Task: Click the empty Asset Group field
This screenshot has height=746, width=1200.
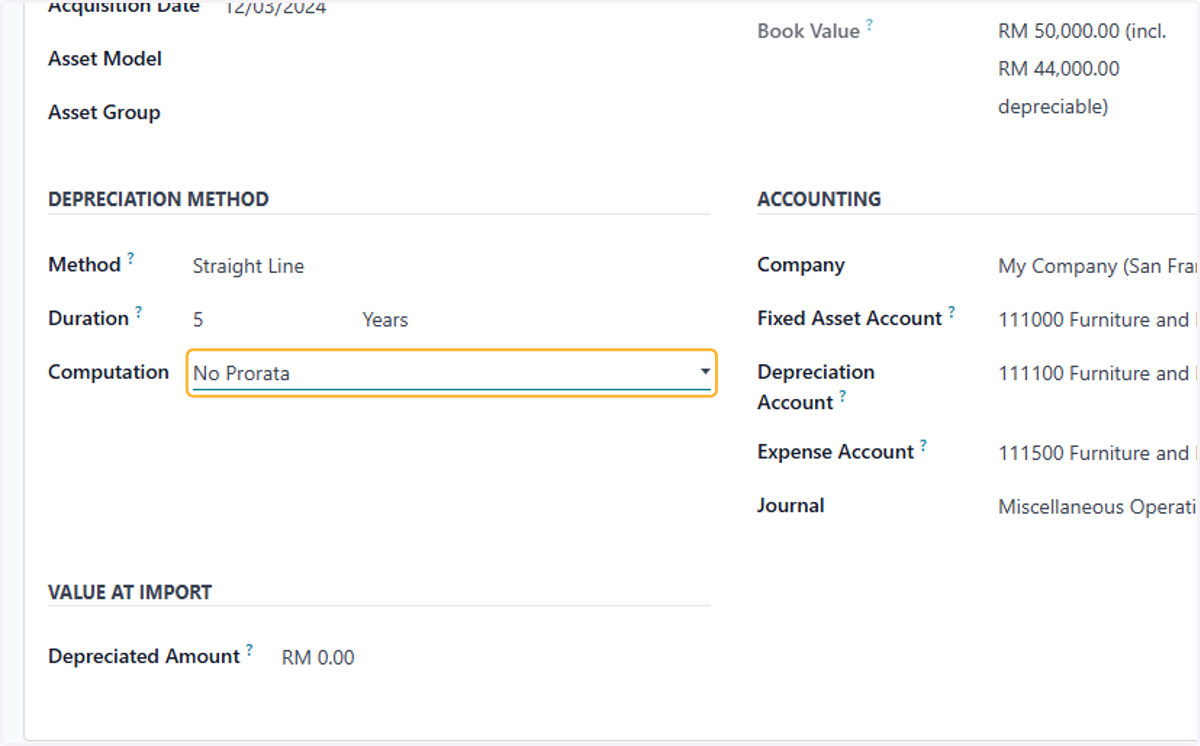Action: (x=450, y=113)
